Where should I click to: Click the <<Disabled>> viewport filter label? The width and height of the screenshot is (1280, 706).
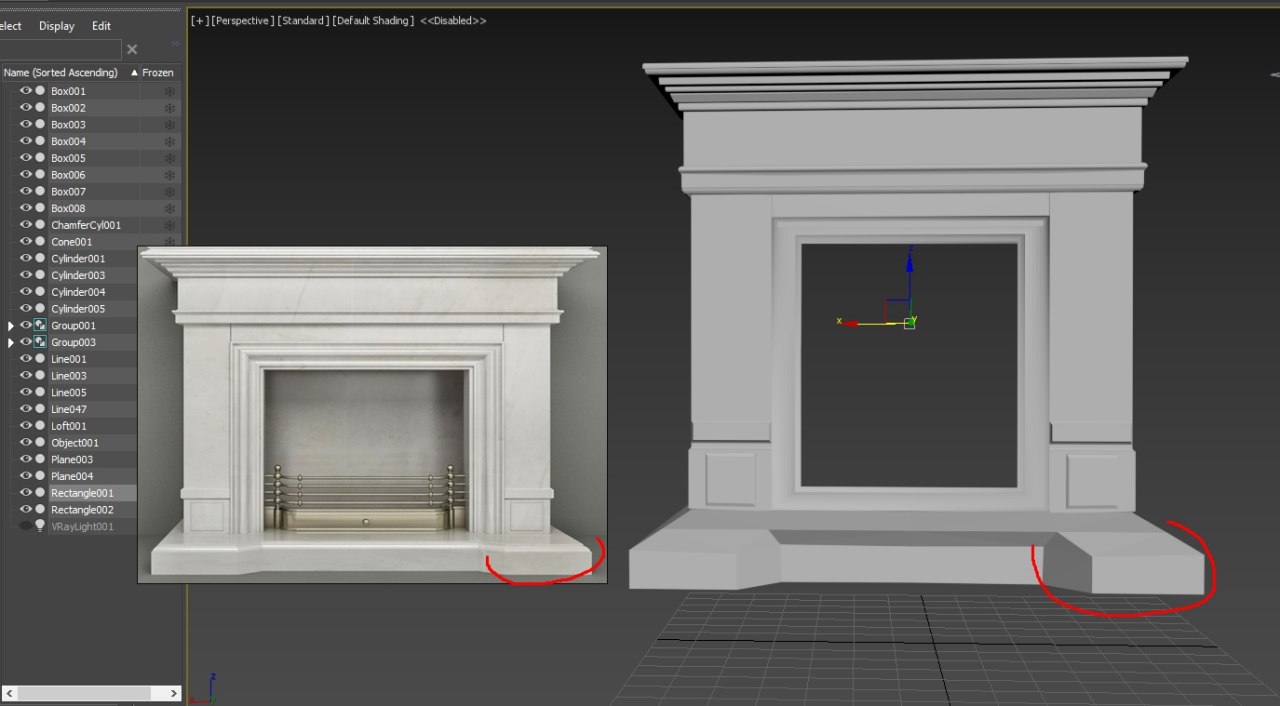point(453,21)
